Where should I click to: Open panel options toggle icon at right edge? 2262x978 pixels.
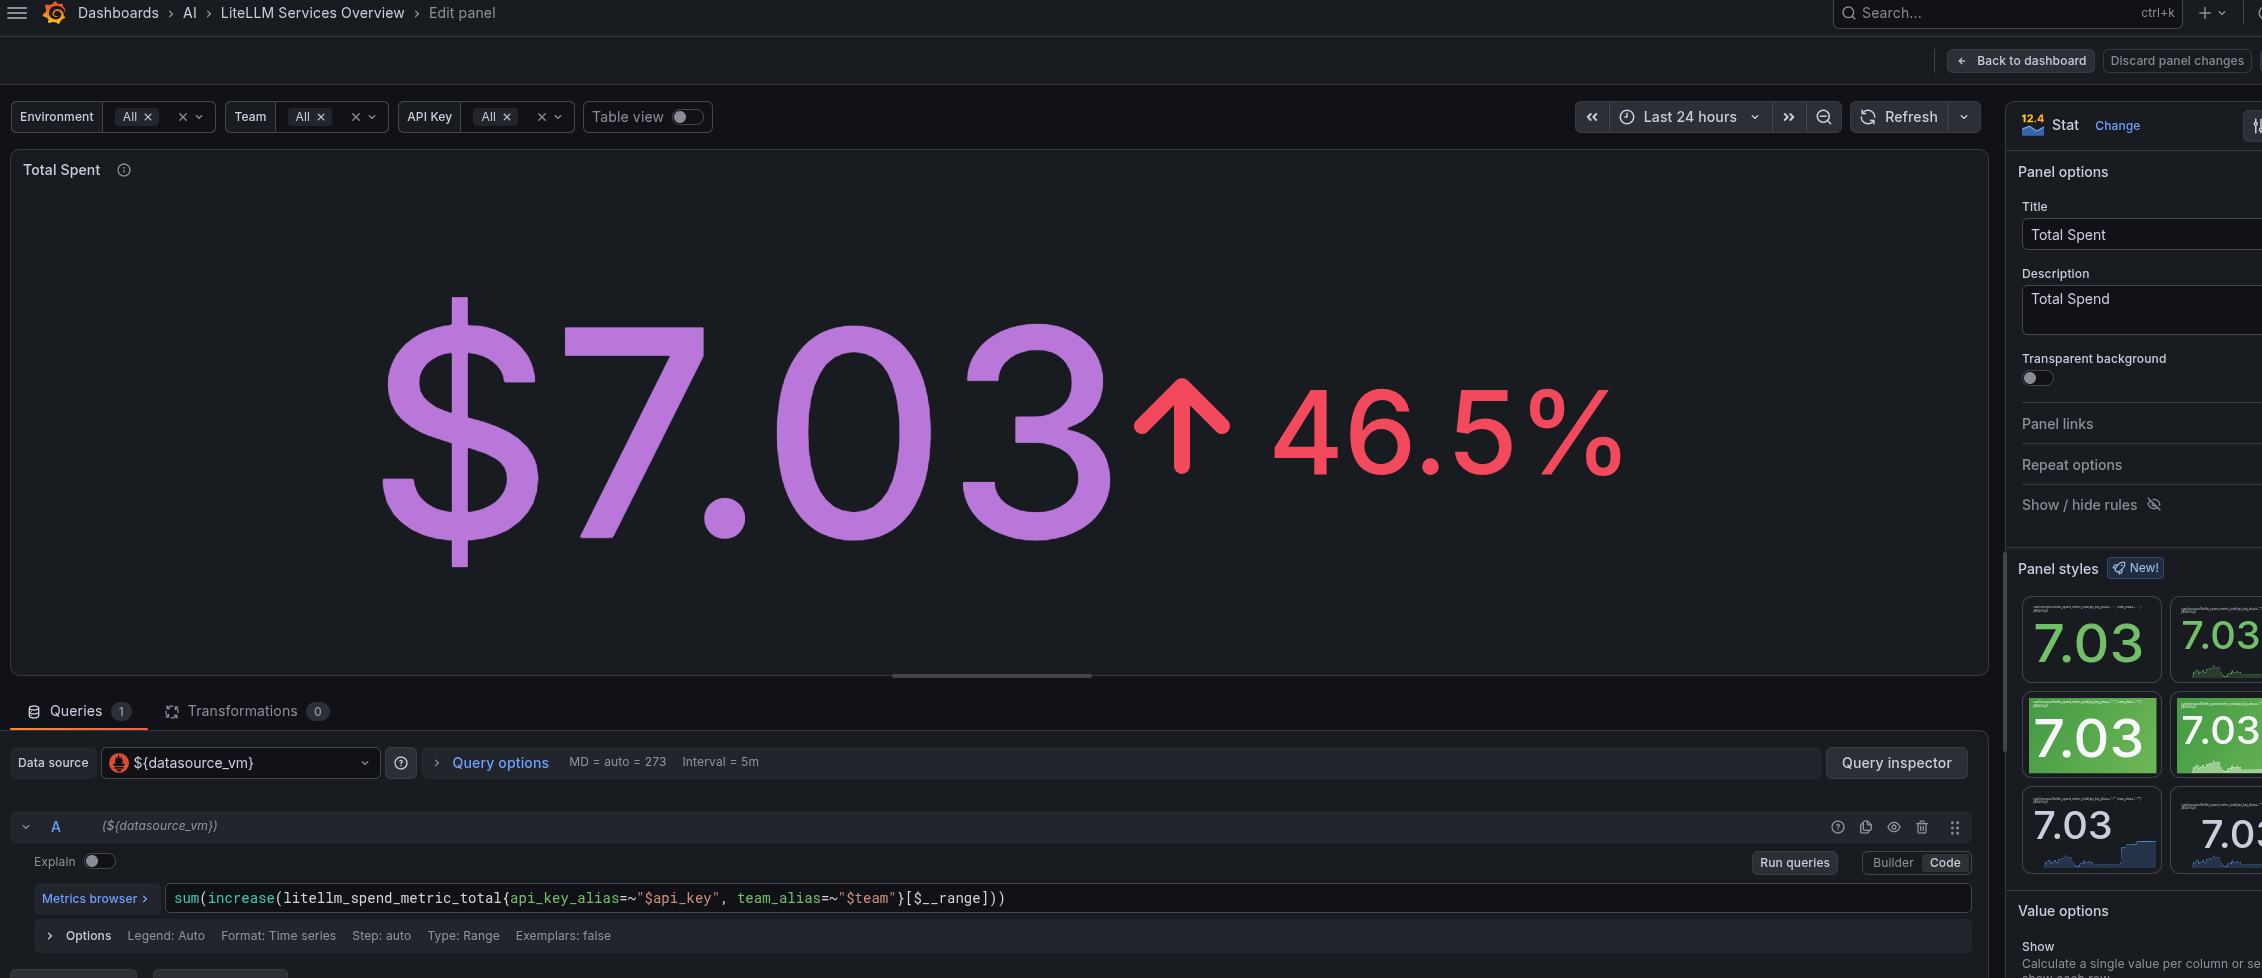[2254, 125]
